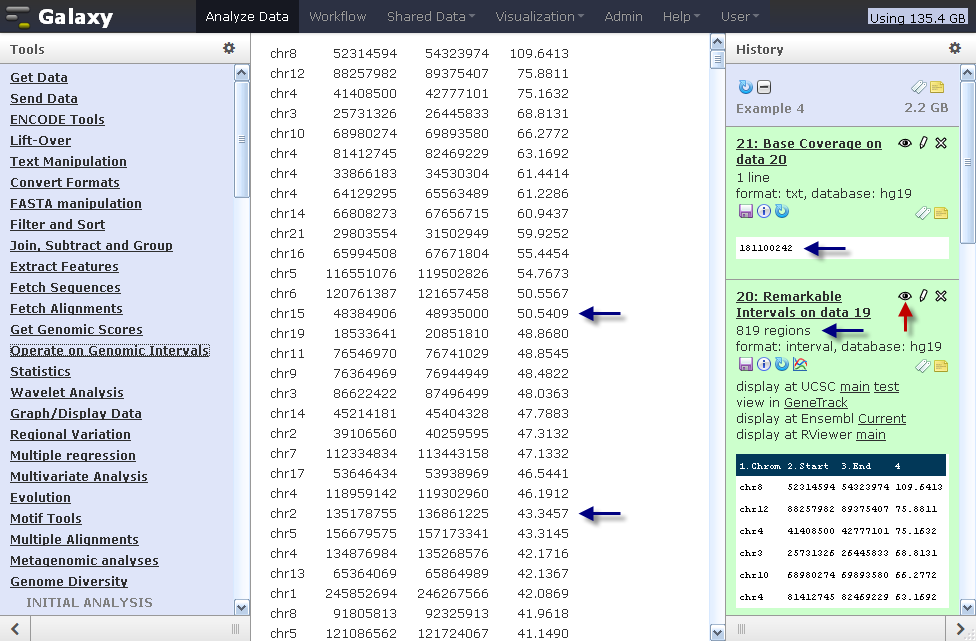Refresh history with the blue refresh icon

pyautogui.click(x=745, y=87)
